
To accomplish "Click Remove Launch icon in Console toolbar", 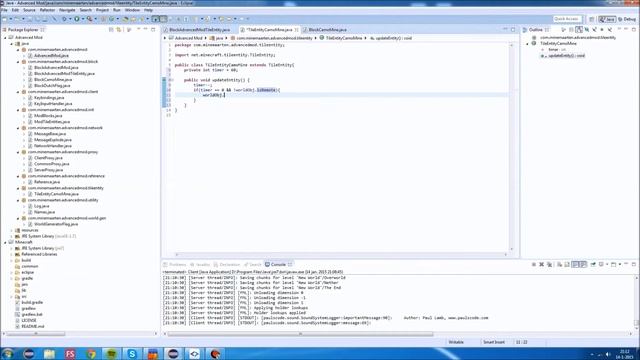I will click(x=542, y=264).
